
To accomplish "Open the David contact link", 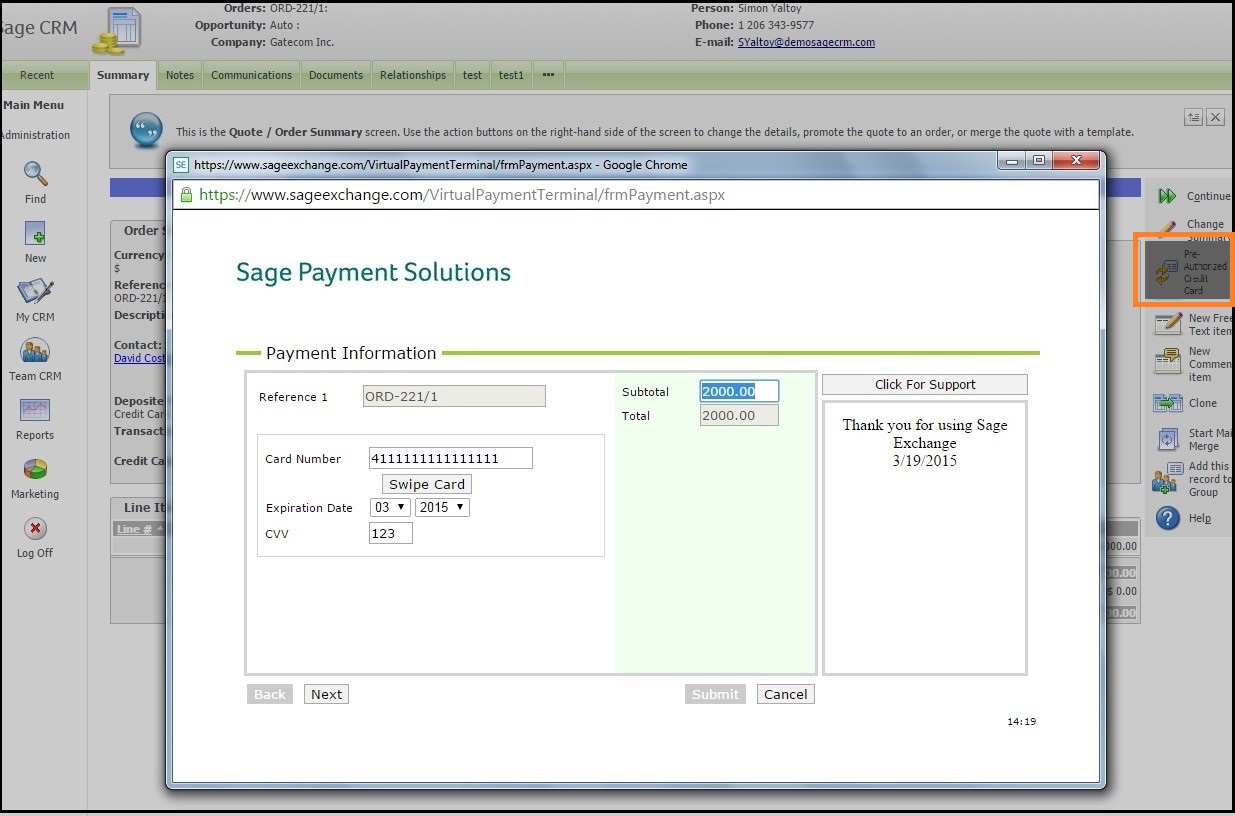I will (139, 358).
